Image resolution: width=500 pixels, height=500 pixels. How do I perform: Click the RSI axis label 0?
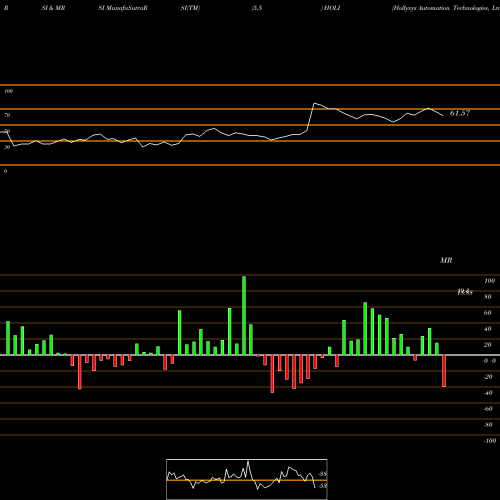point(5,171)
